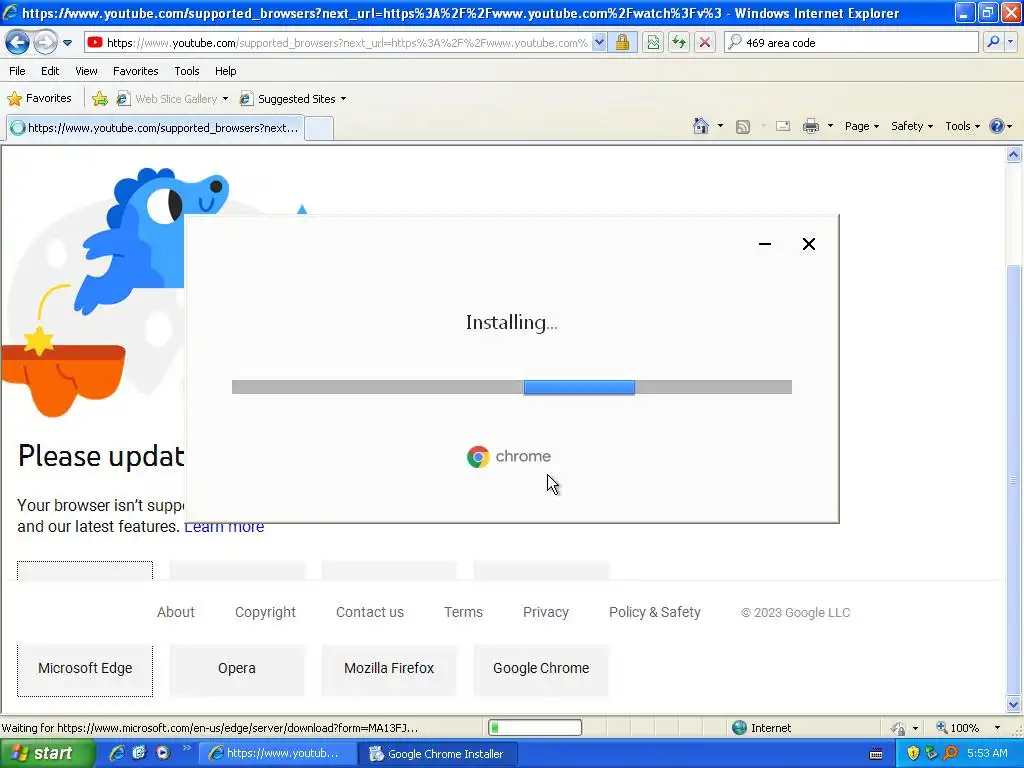Open the Safety command bar menu
The width and height of the screenshot is (1024, 768).
(912, 126)
